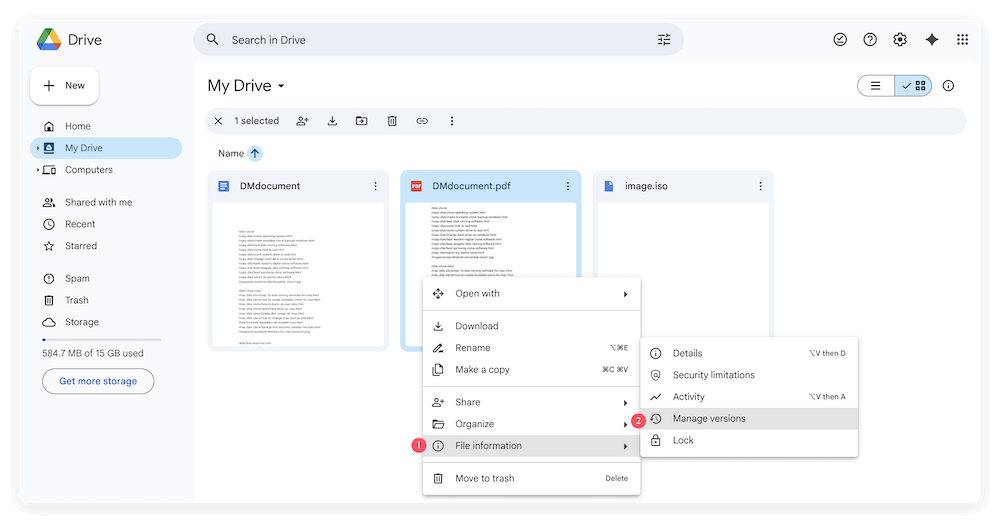Select Manage versions from the submenu
Image resolution: width=1000 pixels, height=522 pixels.
709,419
